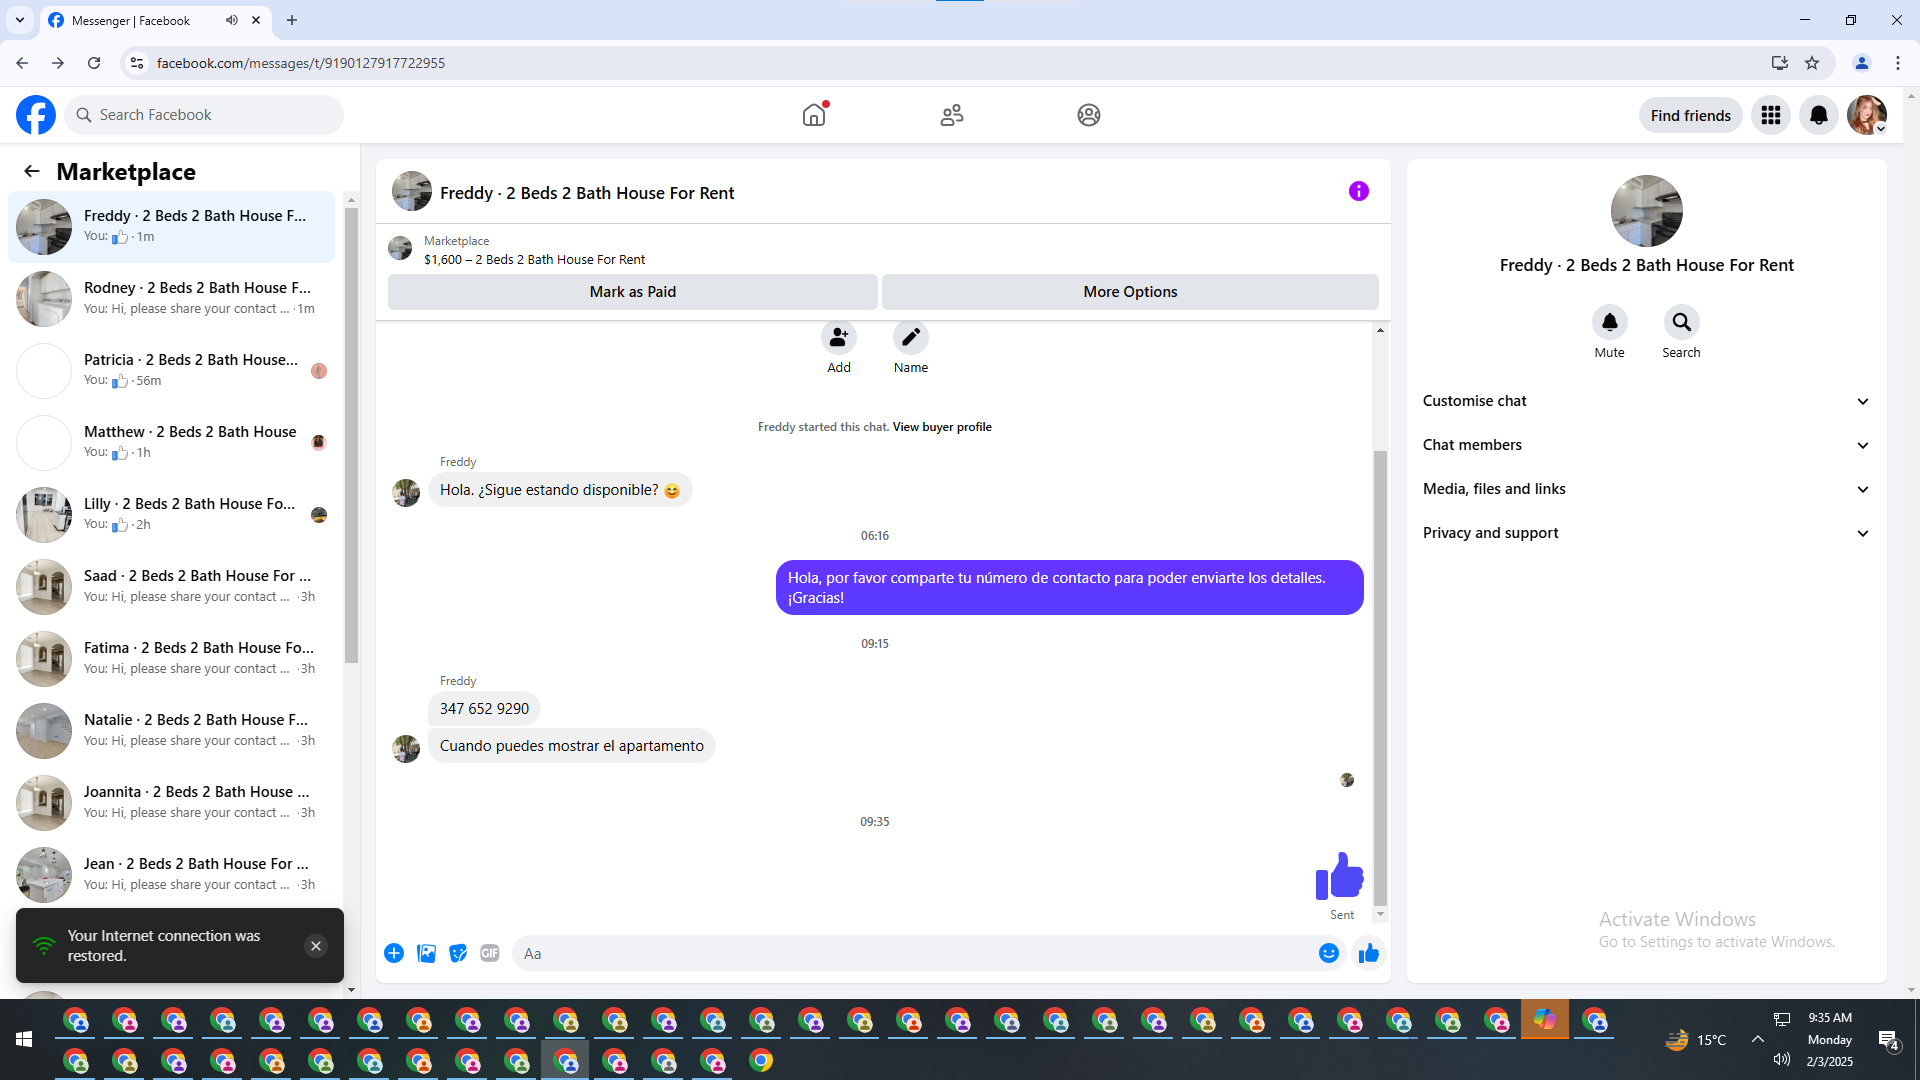
Task: Click the install app icon in address bar
Action: (x=1780, y=63)
